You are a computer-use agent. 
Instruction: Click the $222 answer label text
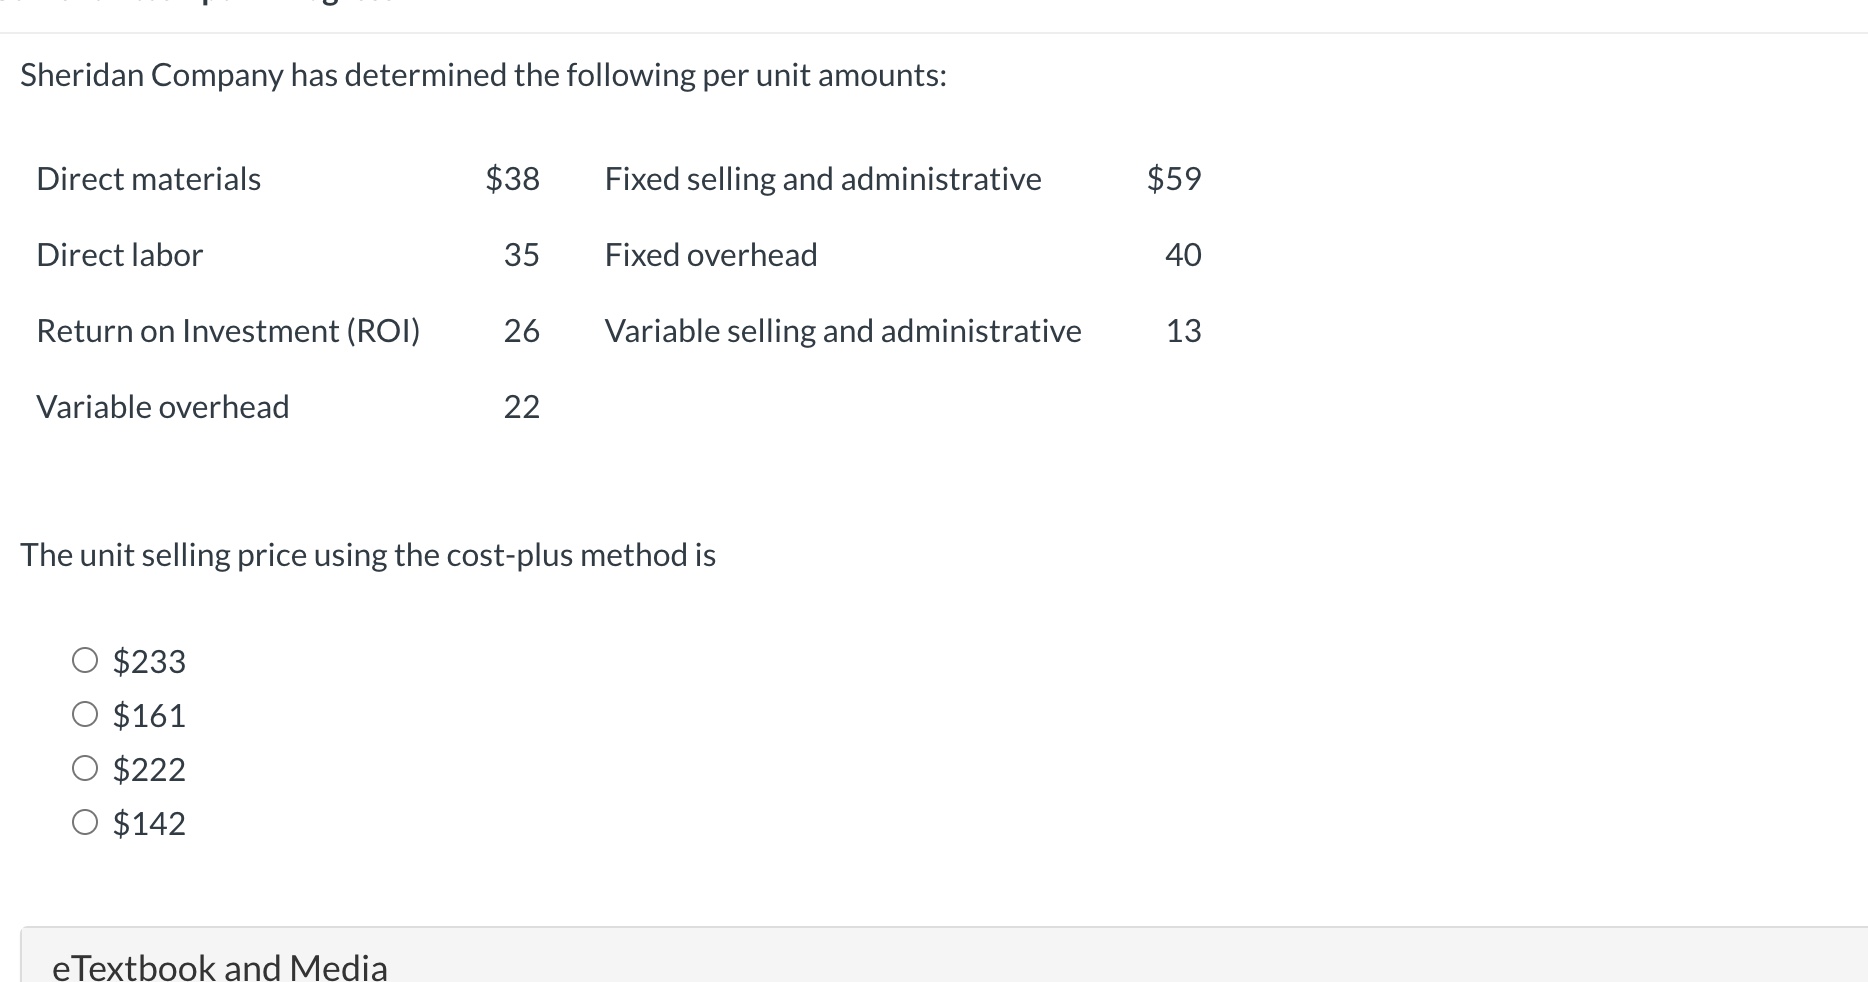coord(149,768)
